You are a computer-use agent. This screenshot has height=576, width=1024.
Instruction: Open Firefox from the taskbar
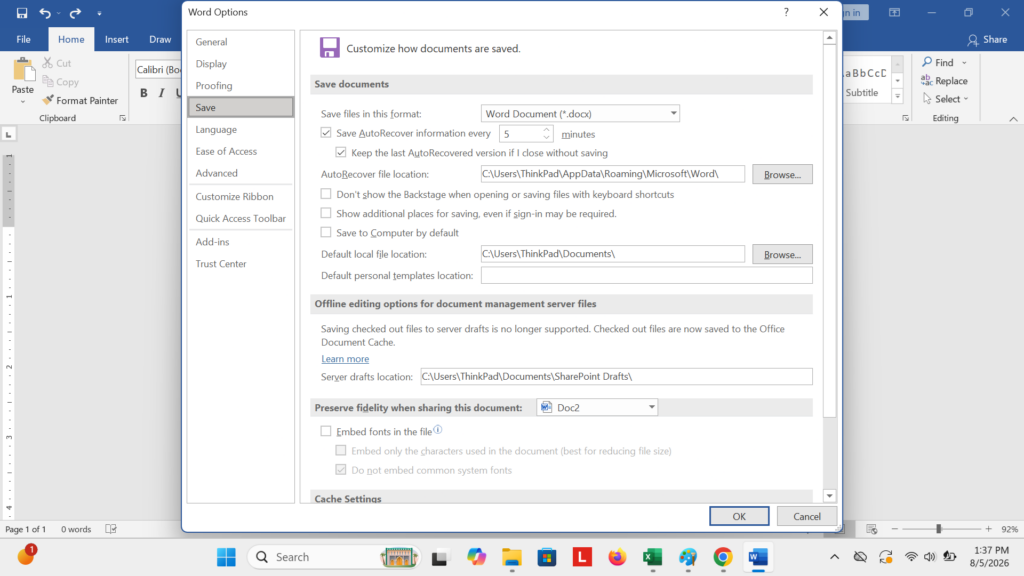click(x=616, y=557)
